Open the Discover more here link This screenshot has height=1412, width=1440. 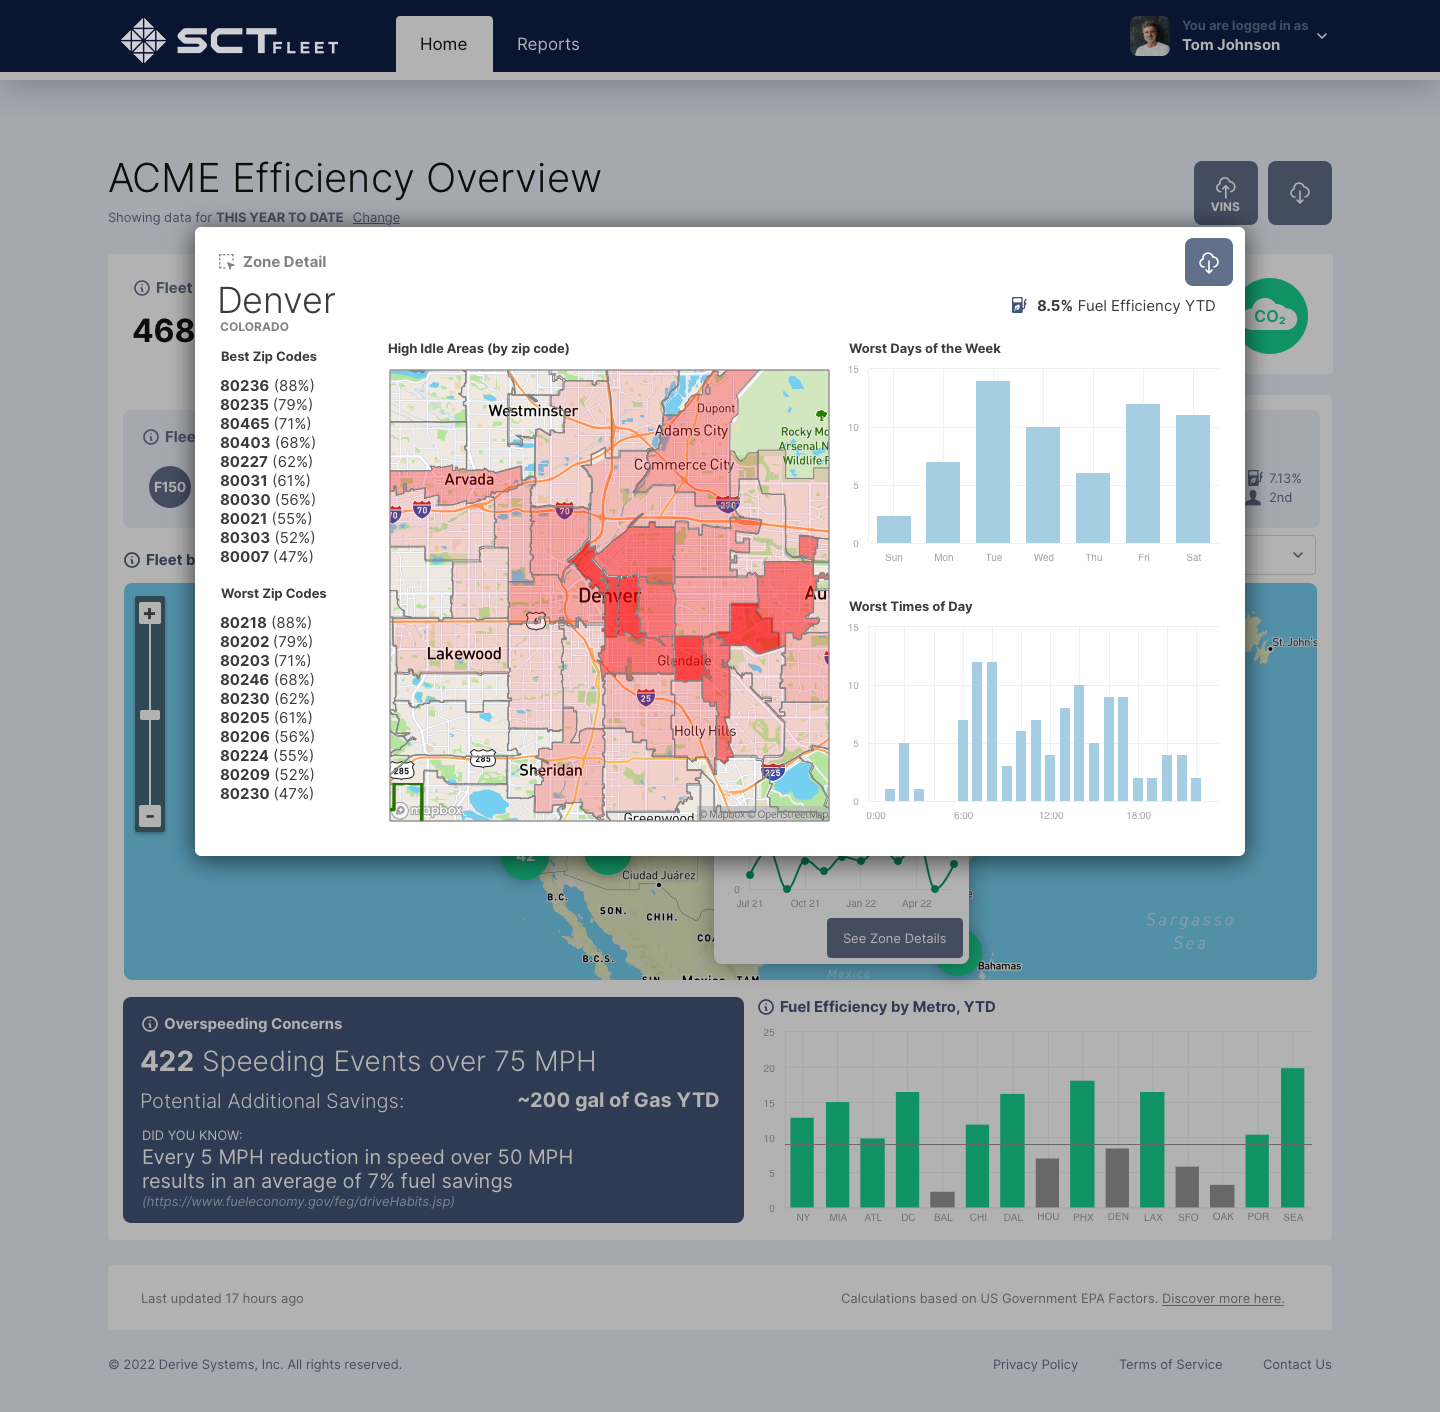pos(1222,1299)
